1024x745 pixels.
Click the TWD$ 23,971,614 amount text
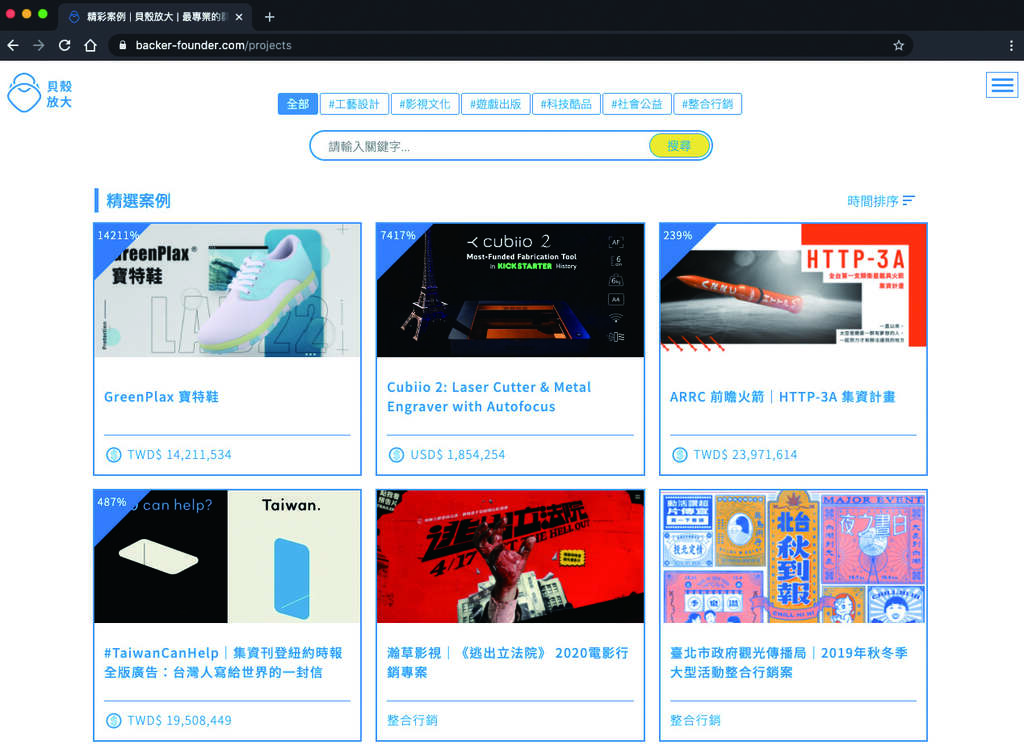point(745,454)
